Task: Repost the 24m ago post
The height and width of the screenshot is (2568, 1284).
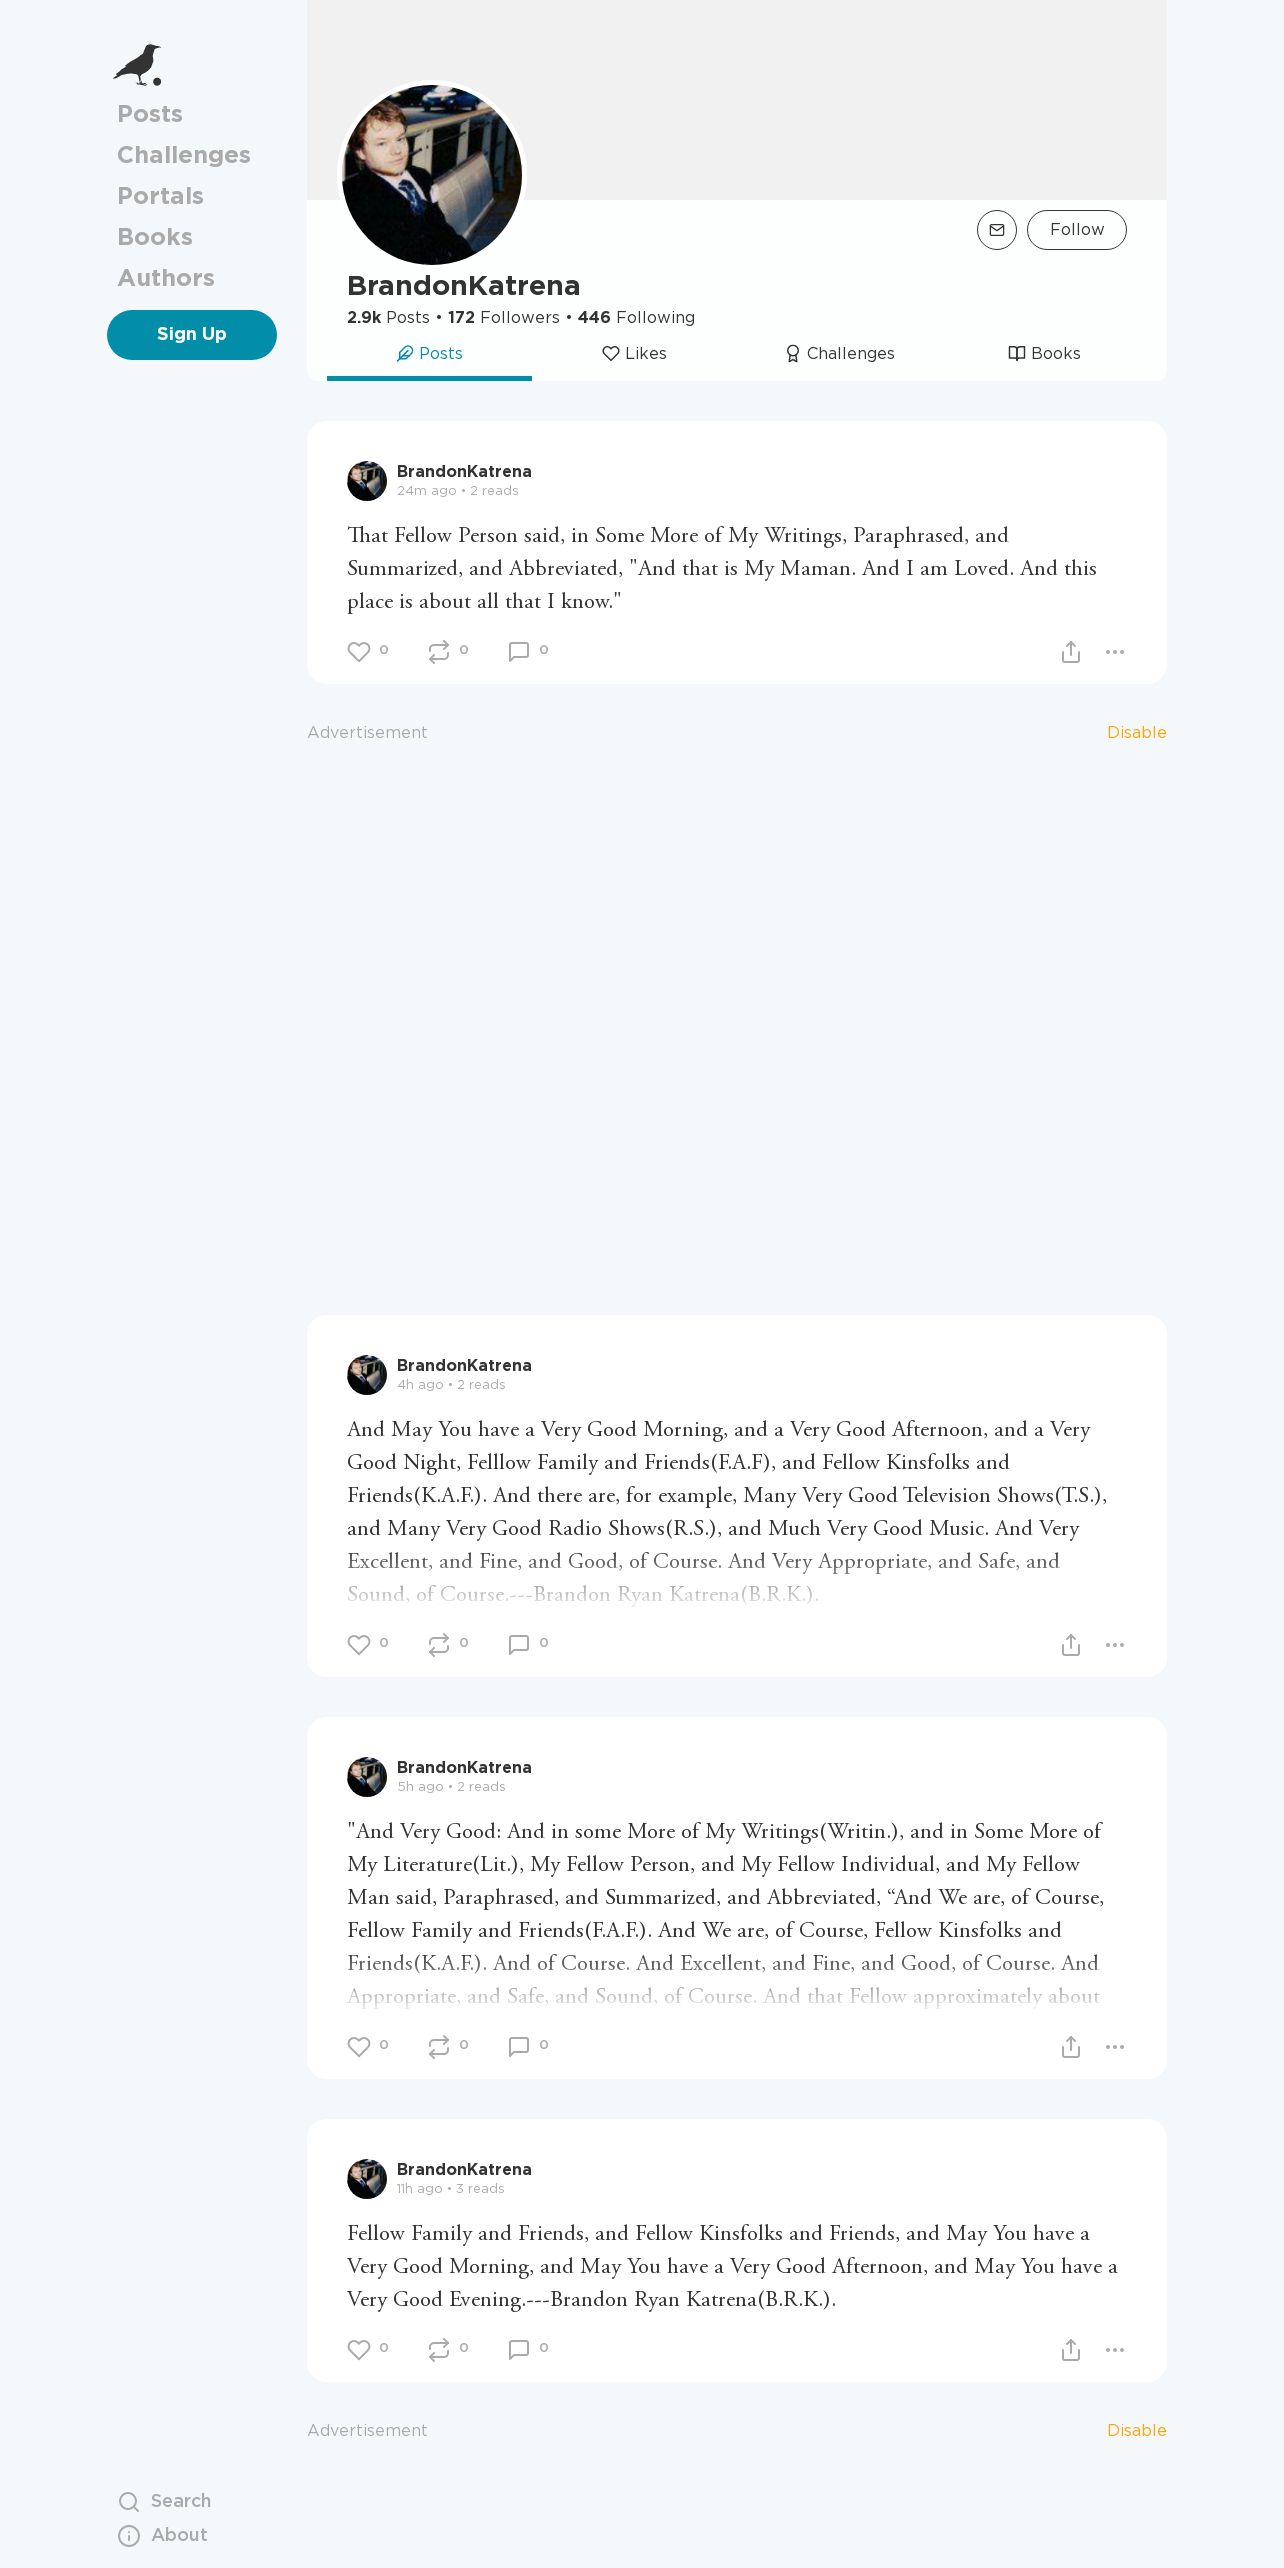Action: [438, 652]
